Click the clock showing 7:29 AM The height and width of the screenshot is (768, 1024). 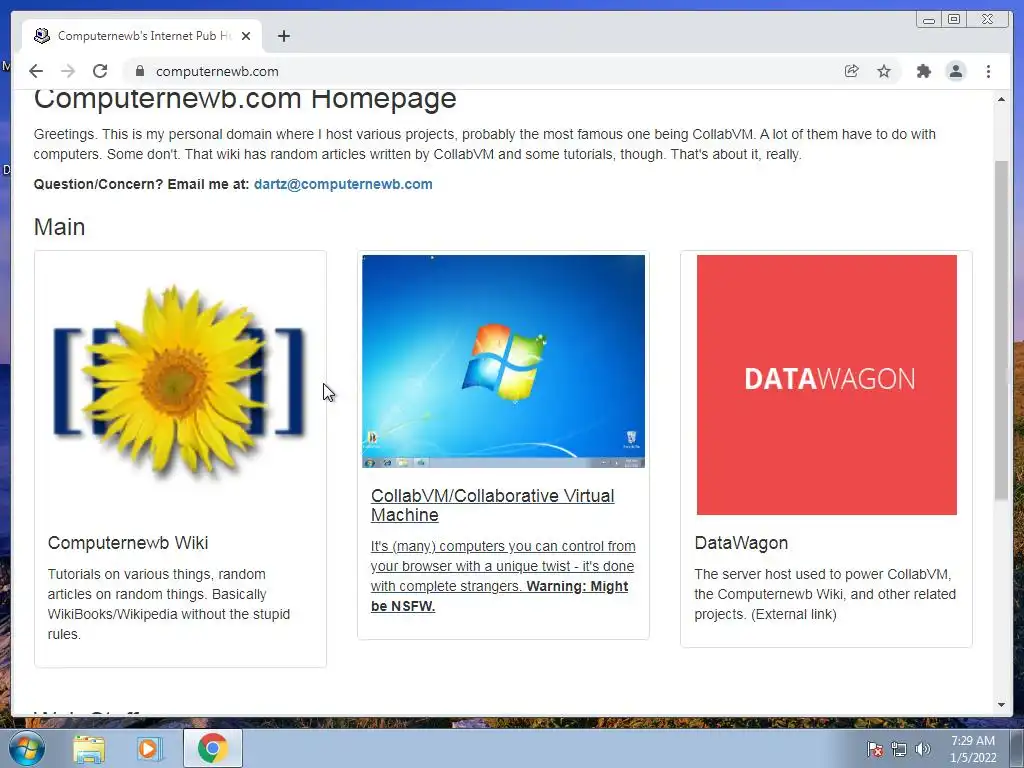pos(972,749)
